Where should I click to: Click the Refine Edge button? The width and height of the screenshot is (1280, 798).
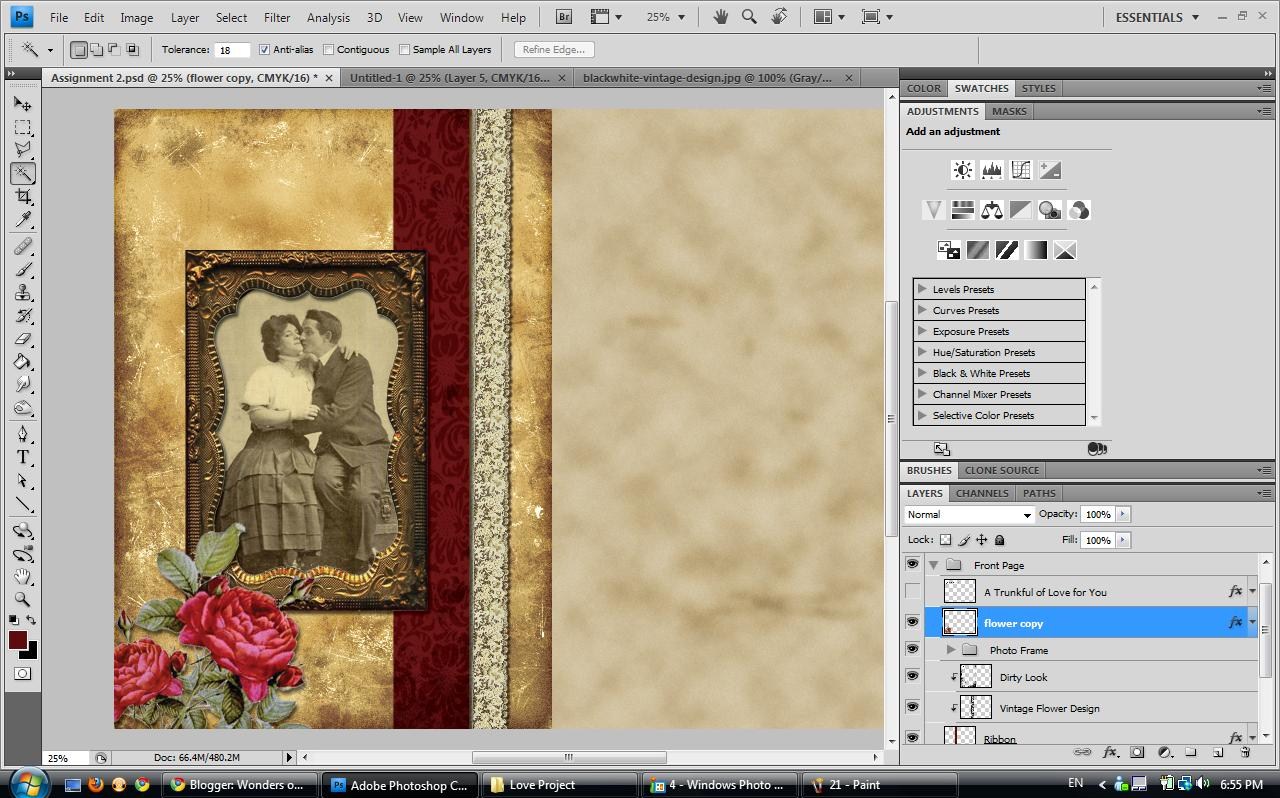point(554,49)
